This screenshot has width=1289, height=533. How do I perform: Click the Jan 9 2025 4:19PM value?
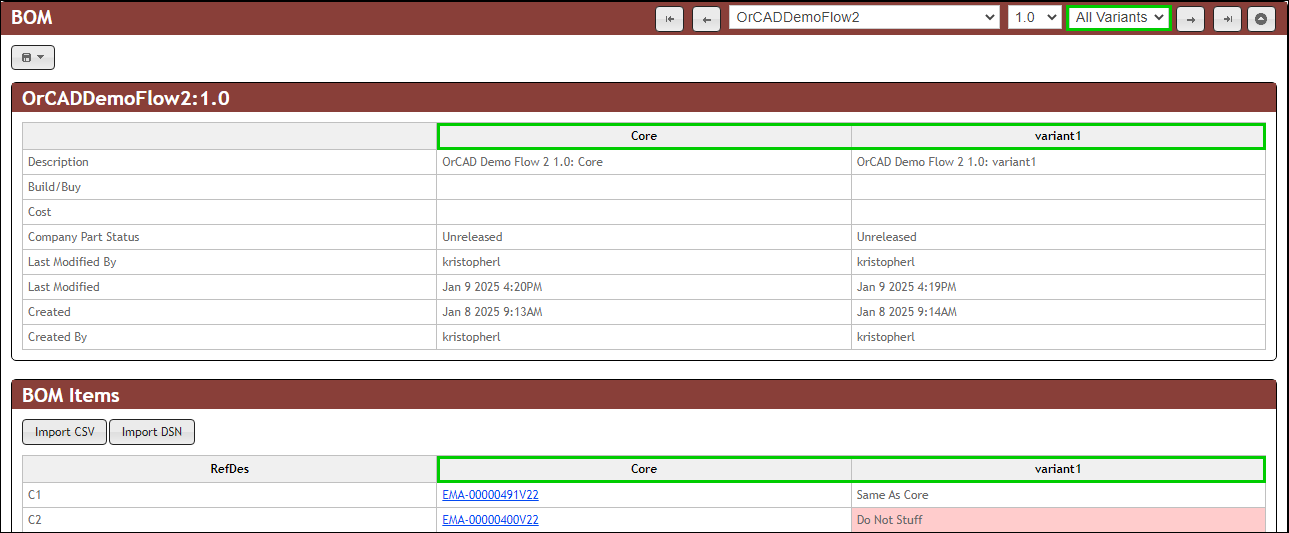pos(906,287)
